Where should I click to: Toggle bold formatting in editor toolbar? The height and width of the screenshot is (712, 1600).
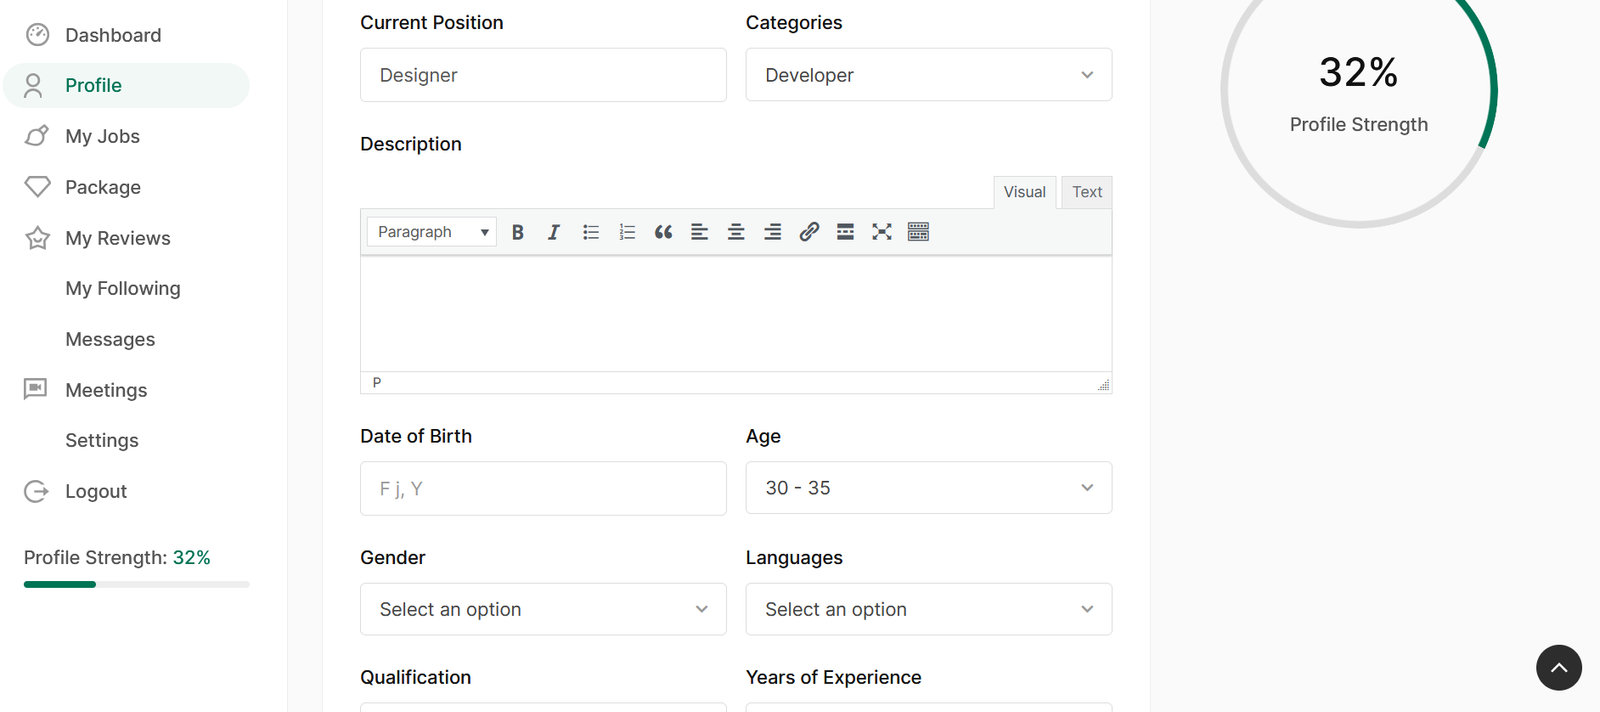[518, 232]
